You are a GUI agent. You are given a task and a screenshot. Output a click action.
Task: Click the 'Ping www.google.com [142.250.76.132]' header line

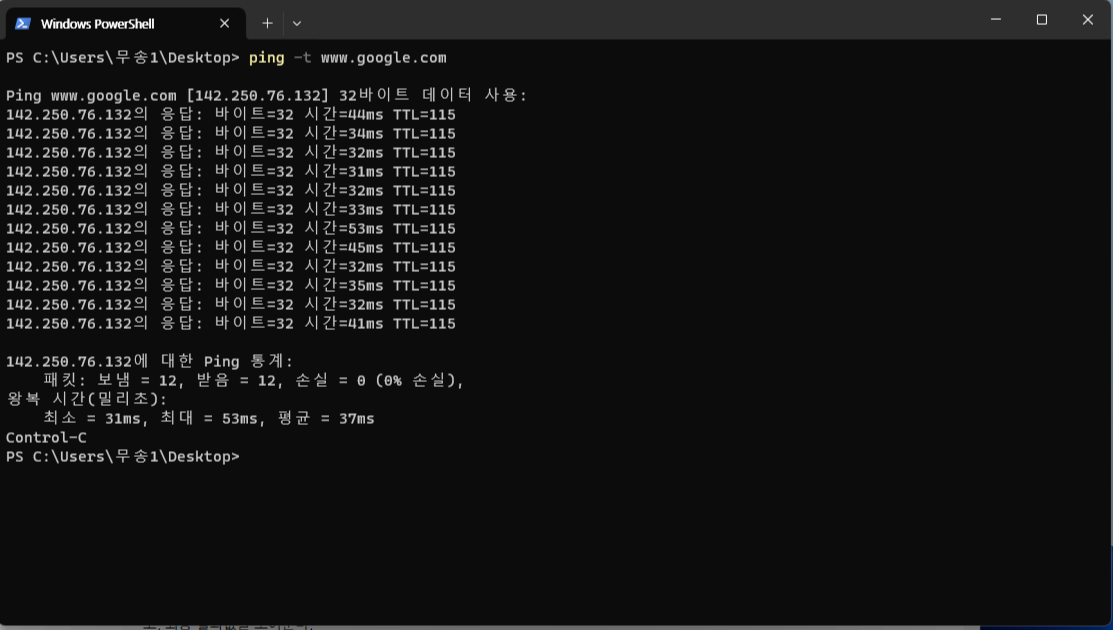click(266, 96)
